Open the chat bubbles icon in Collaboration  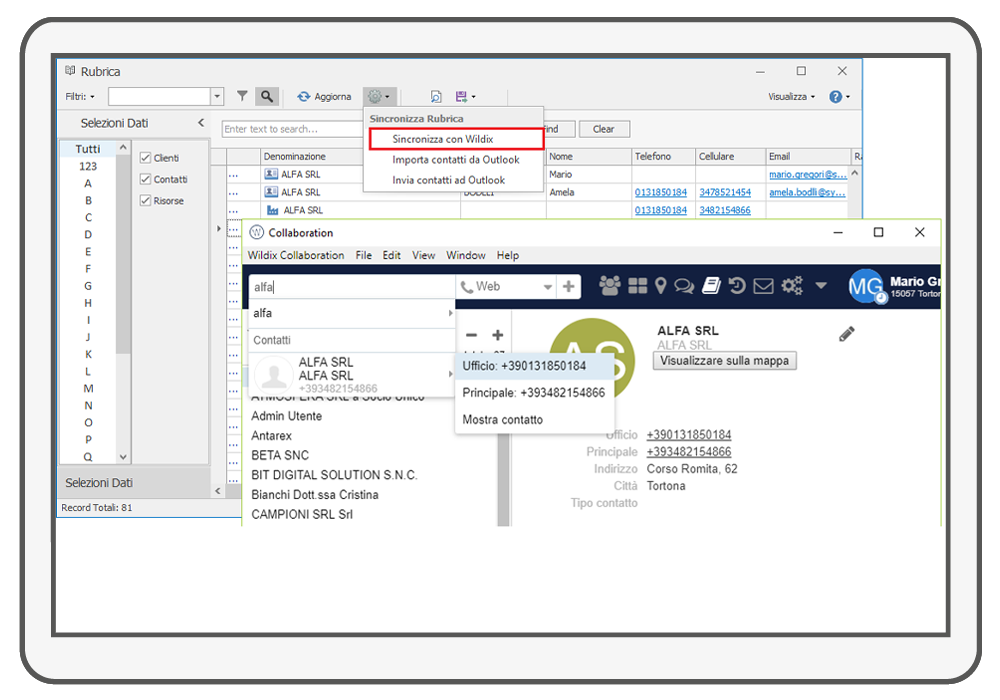pyautogui.click(x=684, y=286)
